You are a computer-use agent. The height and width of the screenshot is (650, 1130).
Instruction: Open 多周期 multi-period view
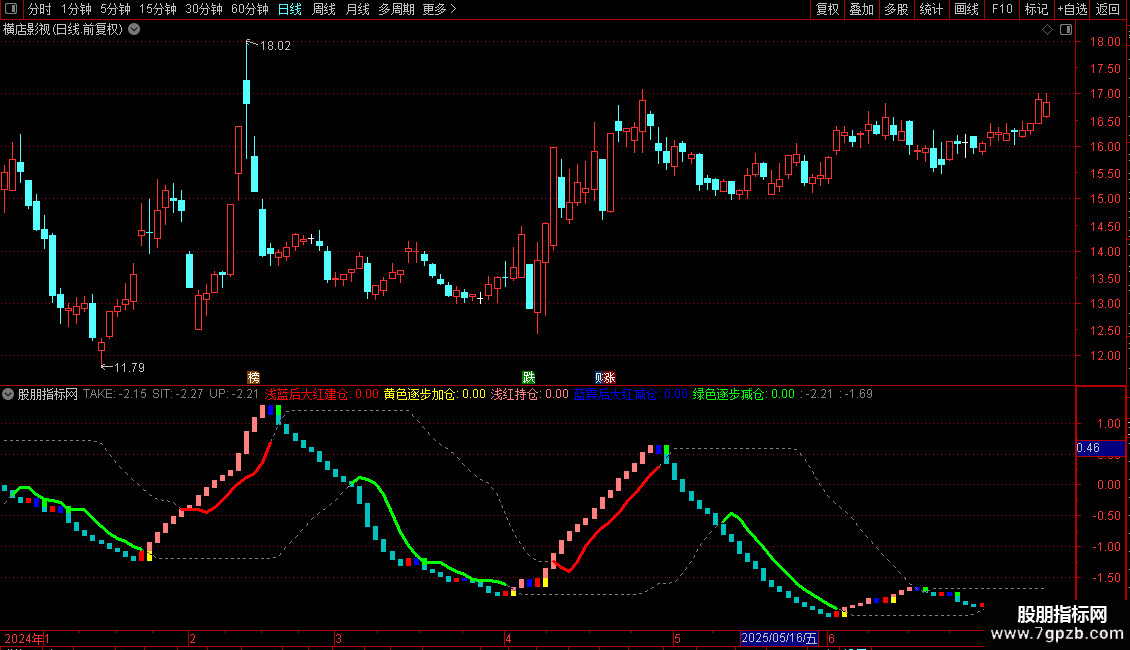(396, 9)
